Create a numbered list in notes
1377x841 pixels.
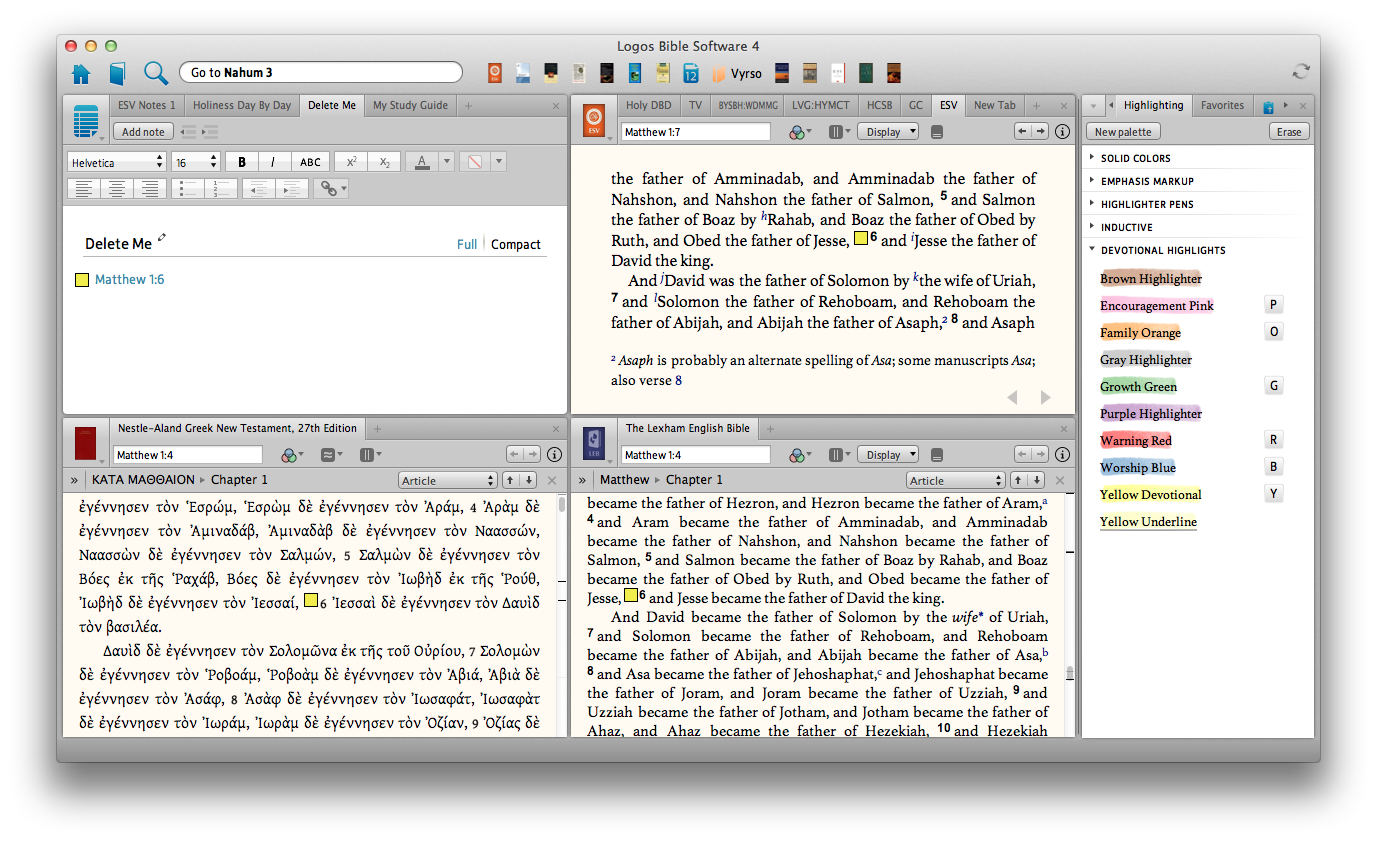[221, 188]
